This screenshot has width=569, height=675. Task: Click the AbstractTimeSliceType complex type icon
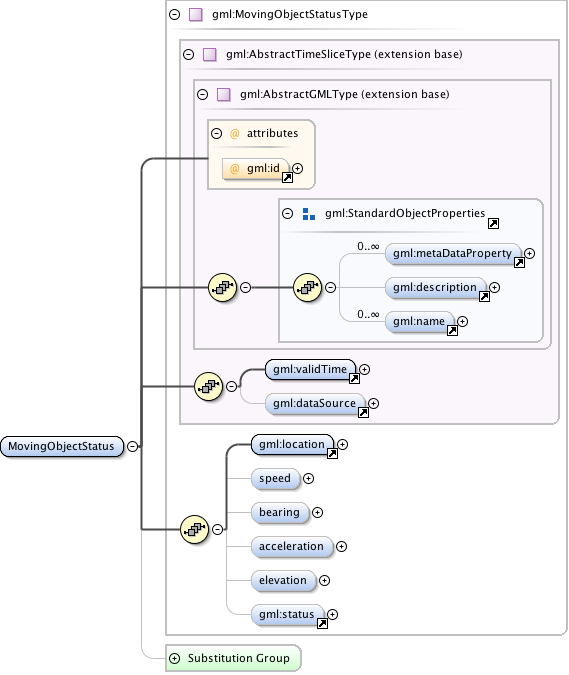coord(210,55)
